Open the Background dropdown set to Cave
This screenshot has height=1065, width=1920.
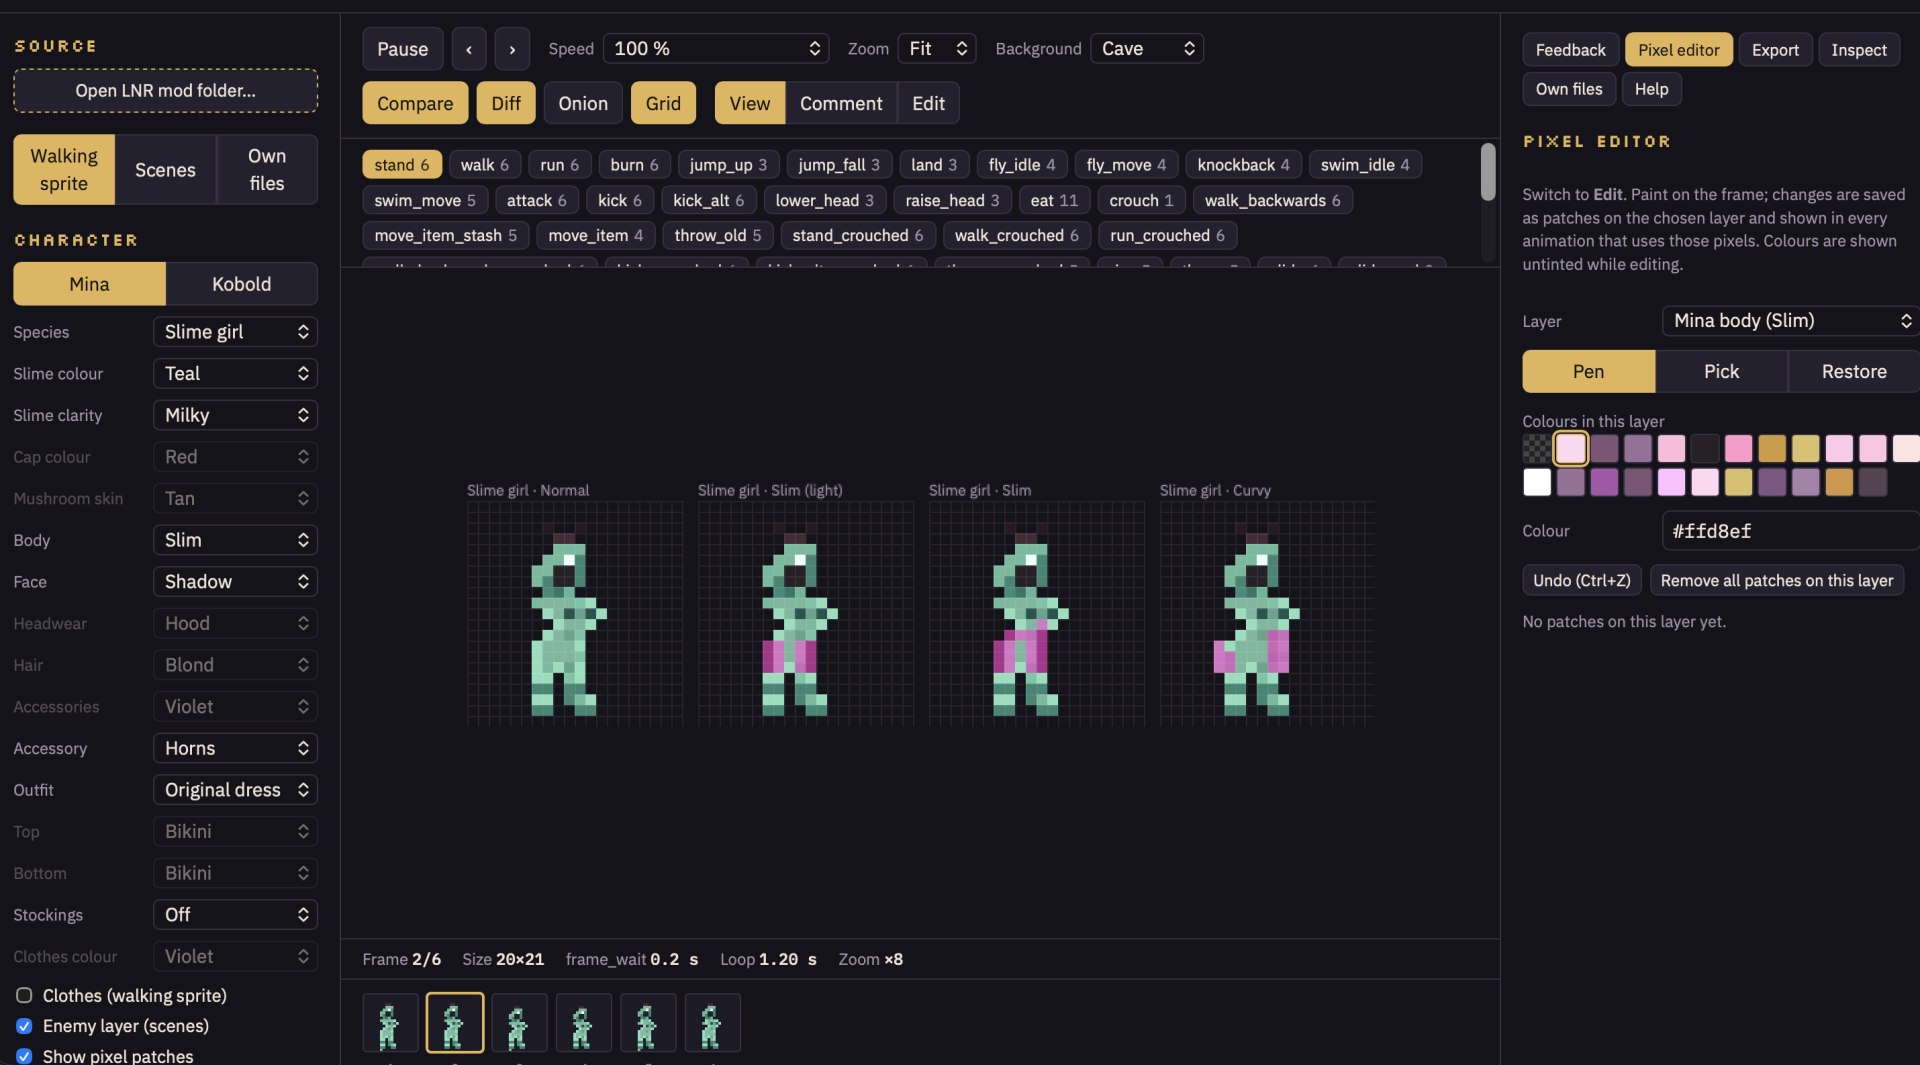(x=1147, y=49)
